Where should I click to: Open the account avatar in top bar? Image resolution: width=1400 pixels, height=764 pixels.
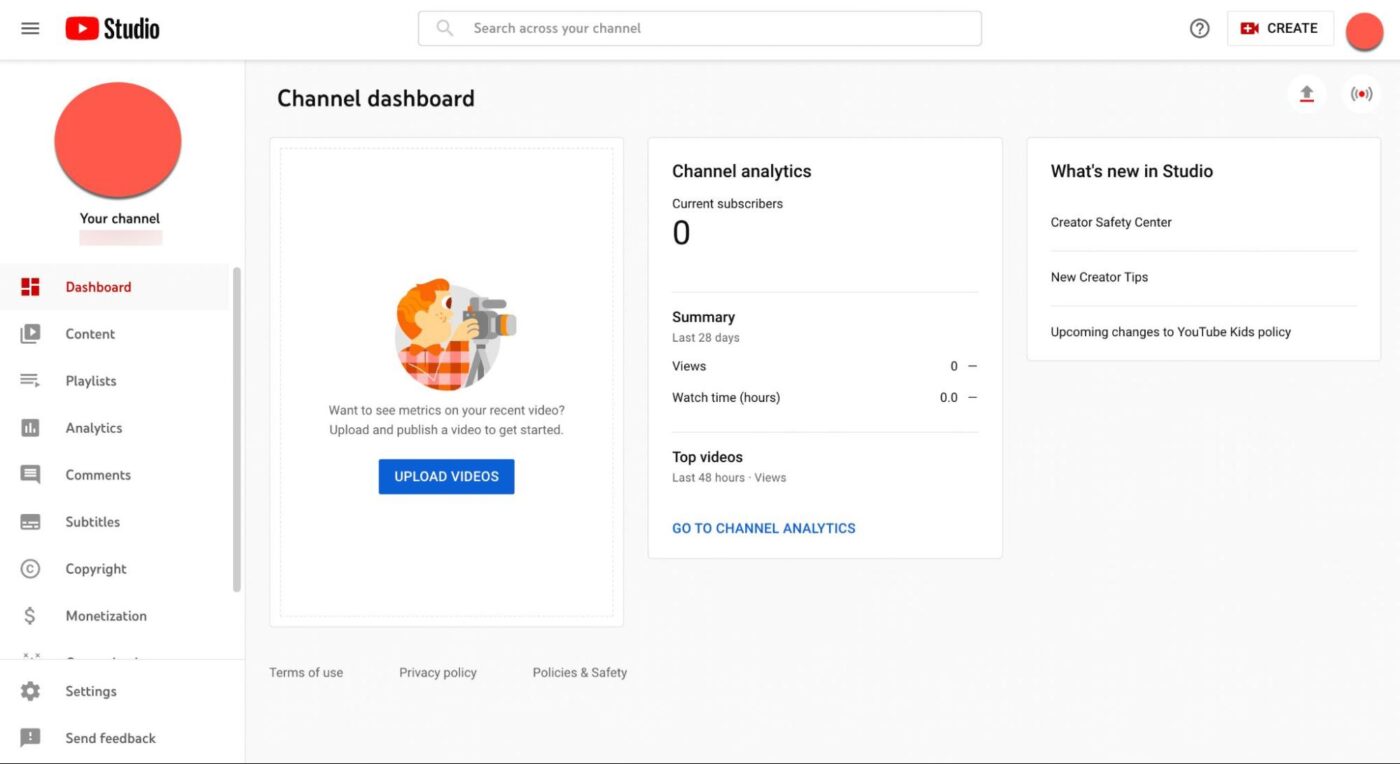1364,31
